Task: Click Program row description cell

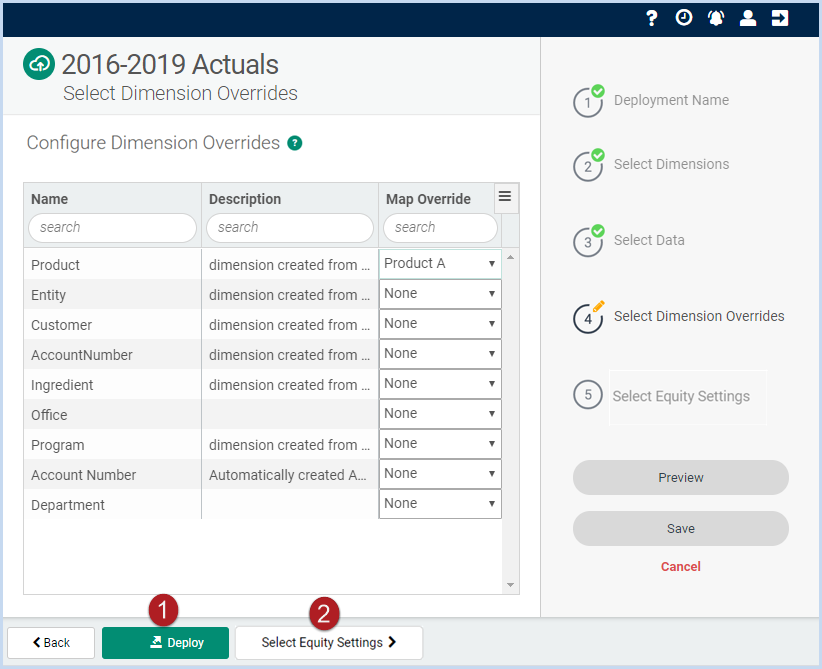Action: pyautogui.click(x=289, y=445)
